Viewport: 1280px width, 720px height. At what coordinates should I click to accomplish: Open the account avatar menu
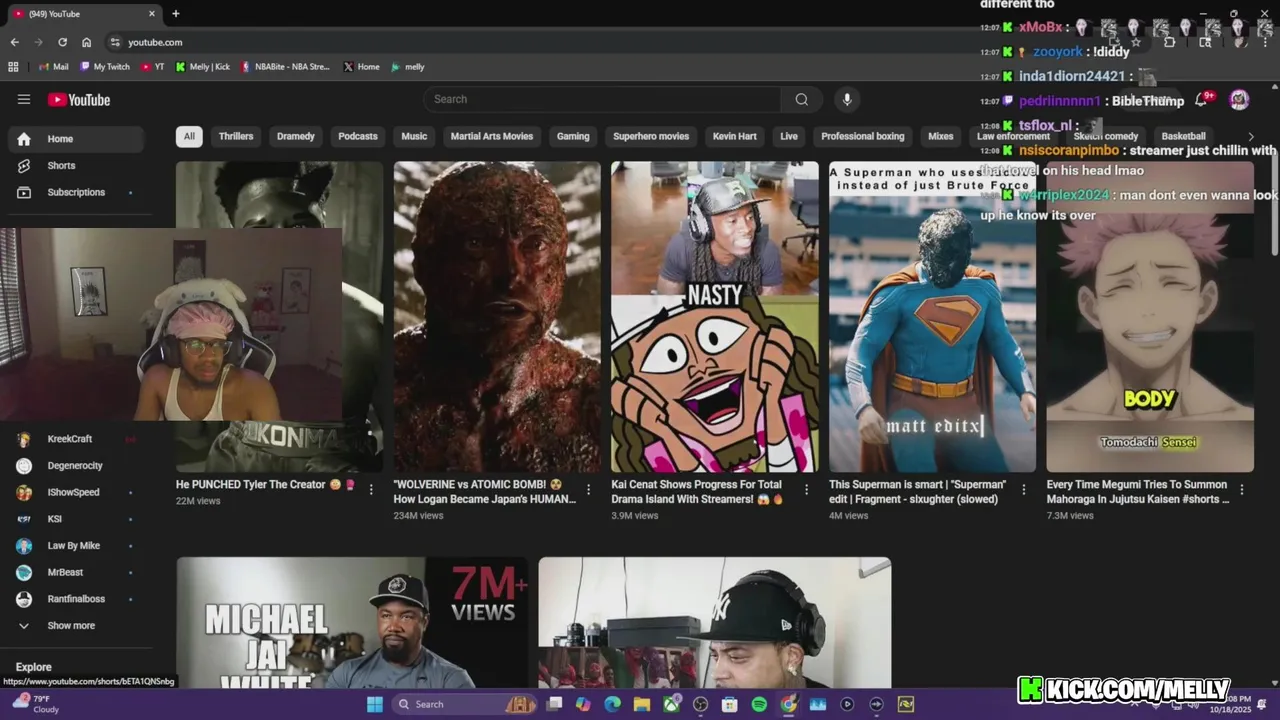pos(1239,99)
